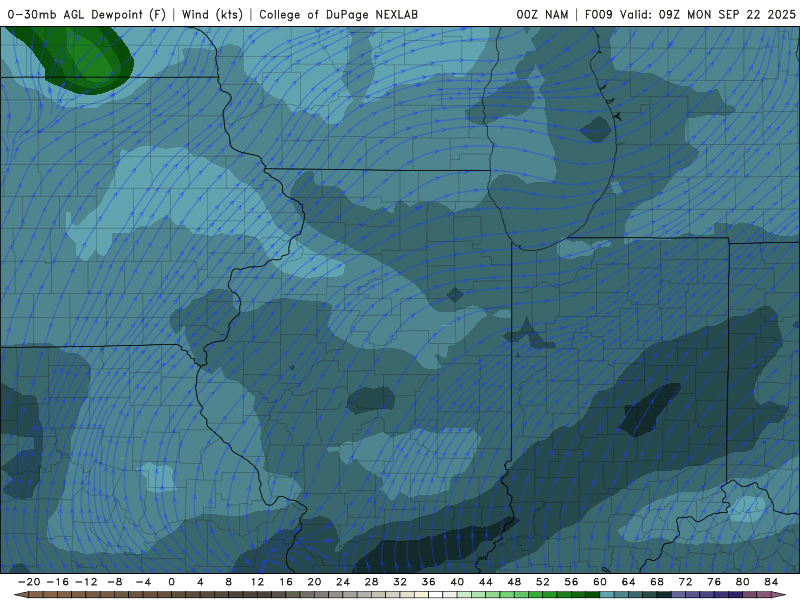Click the teal color swatch below 60
This screenshot has width=800, height=600.
tap(607, 595)
